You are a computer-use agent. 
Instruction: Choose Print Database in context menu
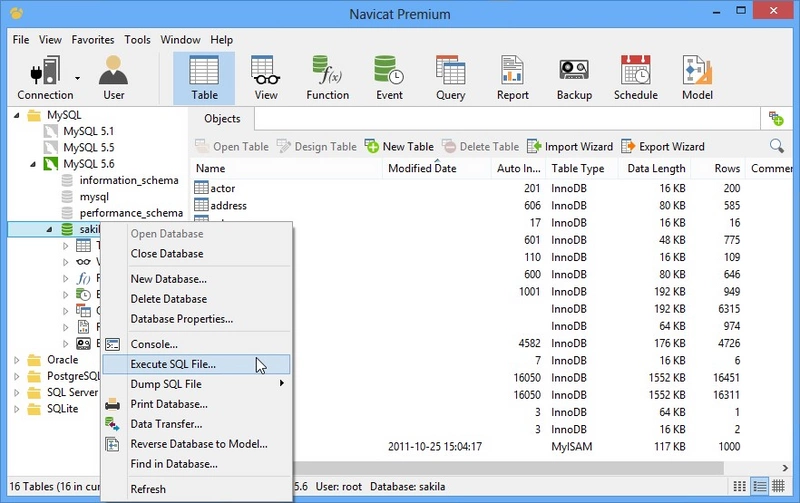point(196,404)
